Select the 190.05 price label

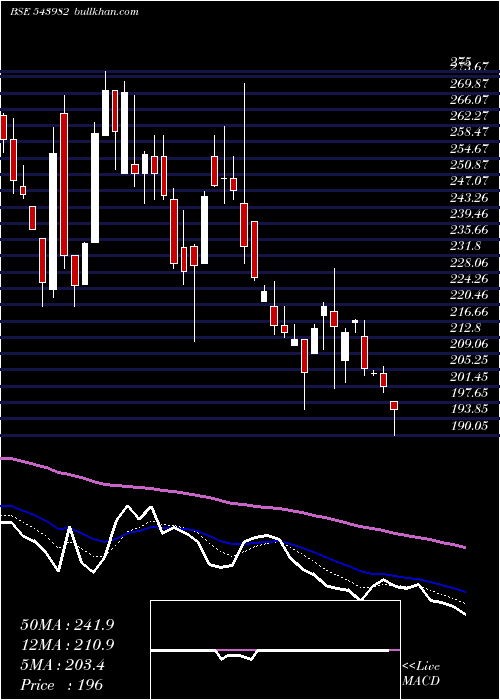[470, 426]
